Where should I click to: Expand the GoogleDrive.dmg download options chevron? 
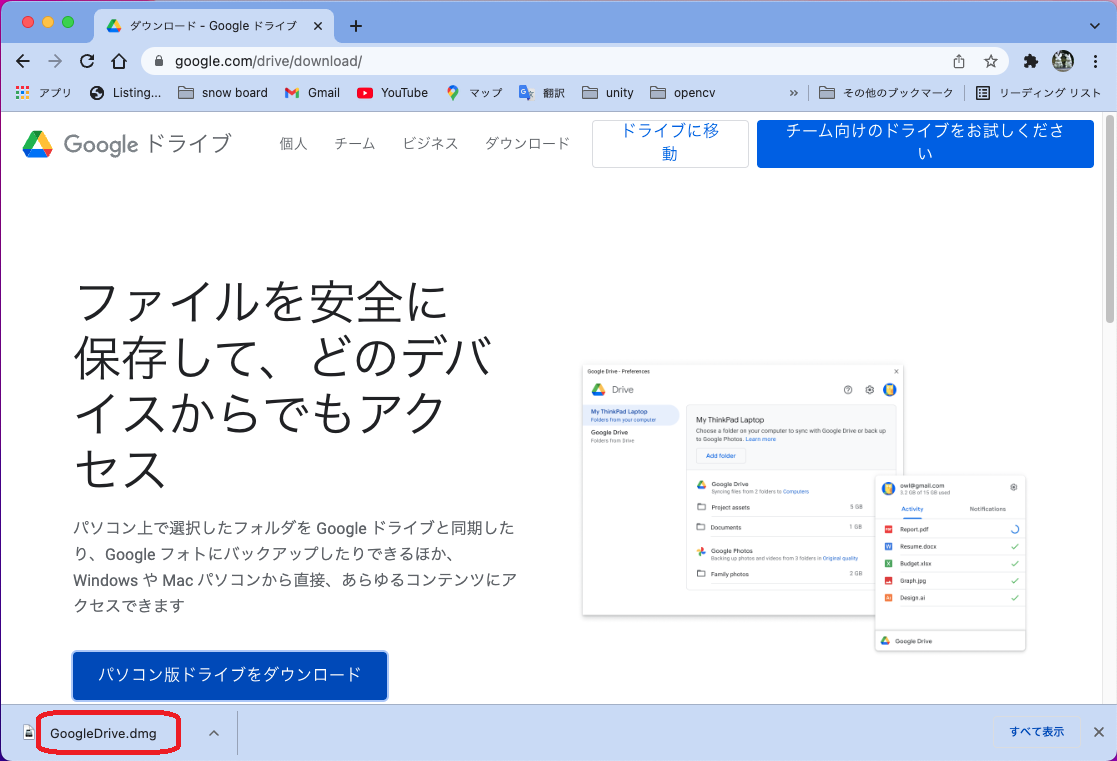213,733
